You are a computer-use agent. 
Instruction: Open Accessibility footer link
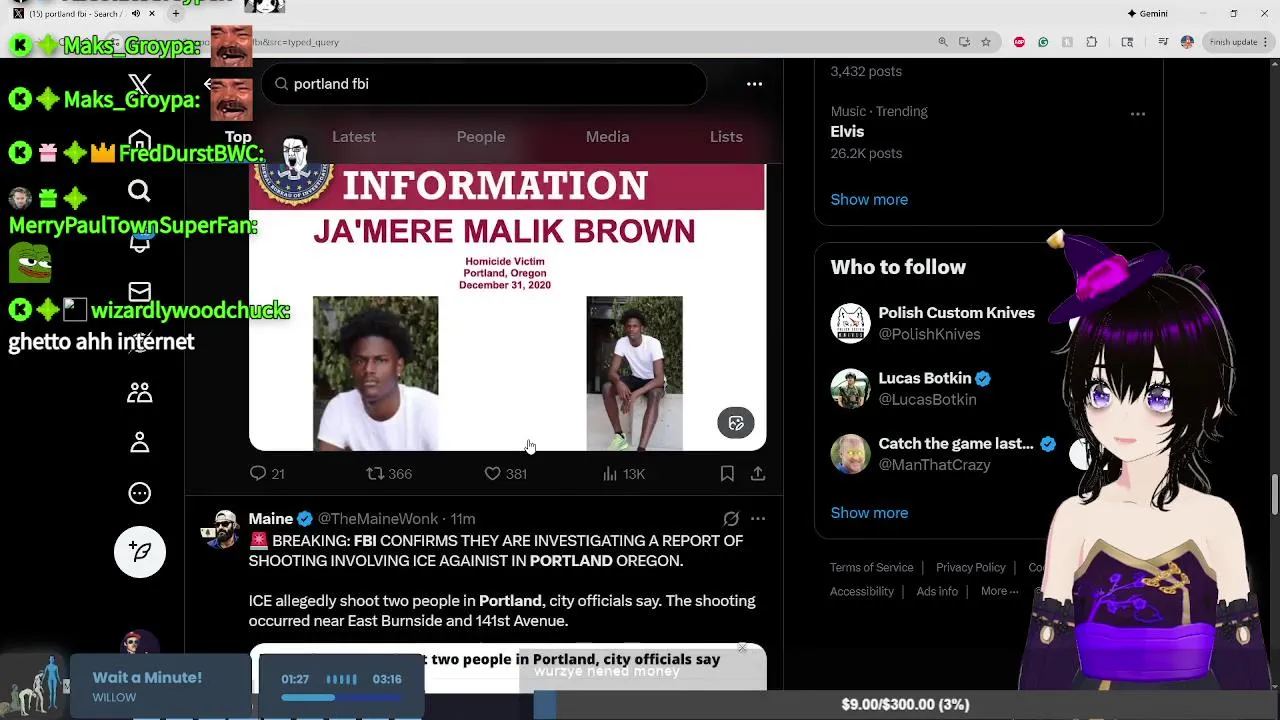861,592
